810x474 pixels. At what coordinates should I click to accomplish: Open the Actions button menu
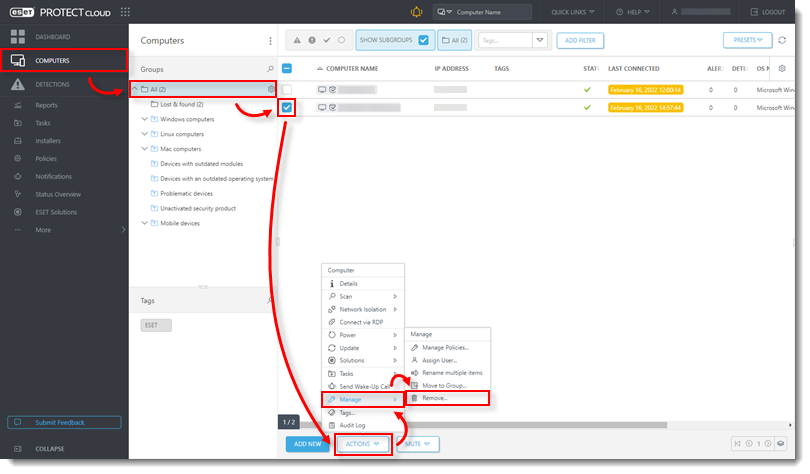coord(363,444)
